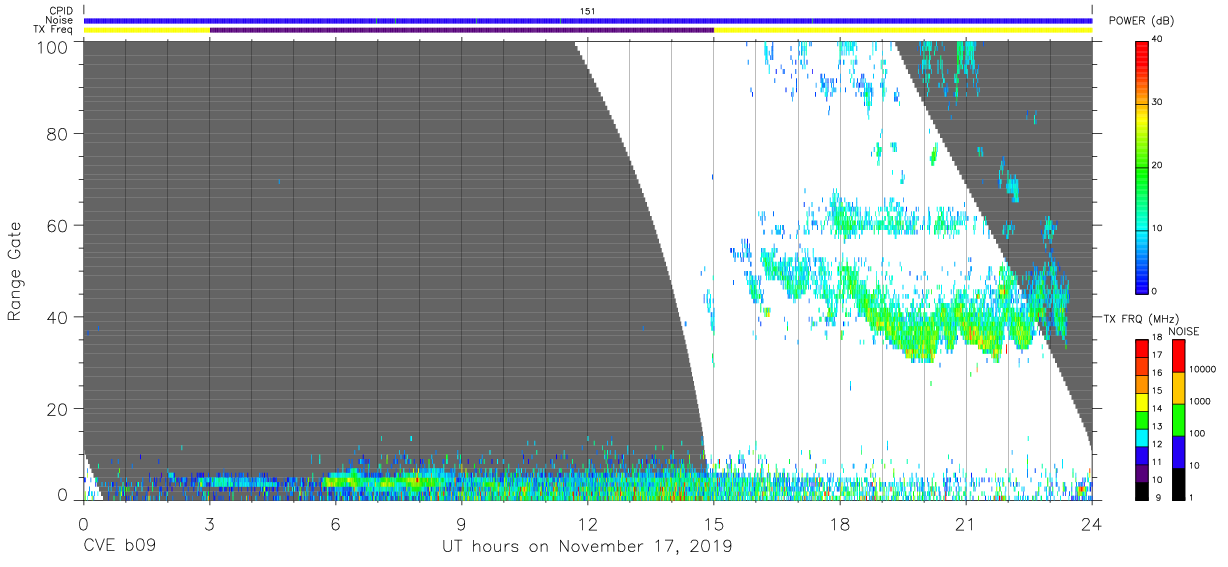1228x567 pixels.
Task: Click the power legend value 40
Action: [x=1157, y=39]
